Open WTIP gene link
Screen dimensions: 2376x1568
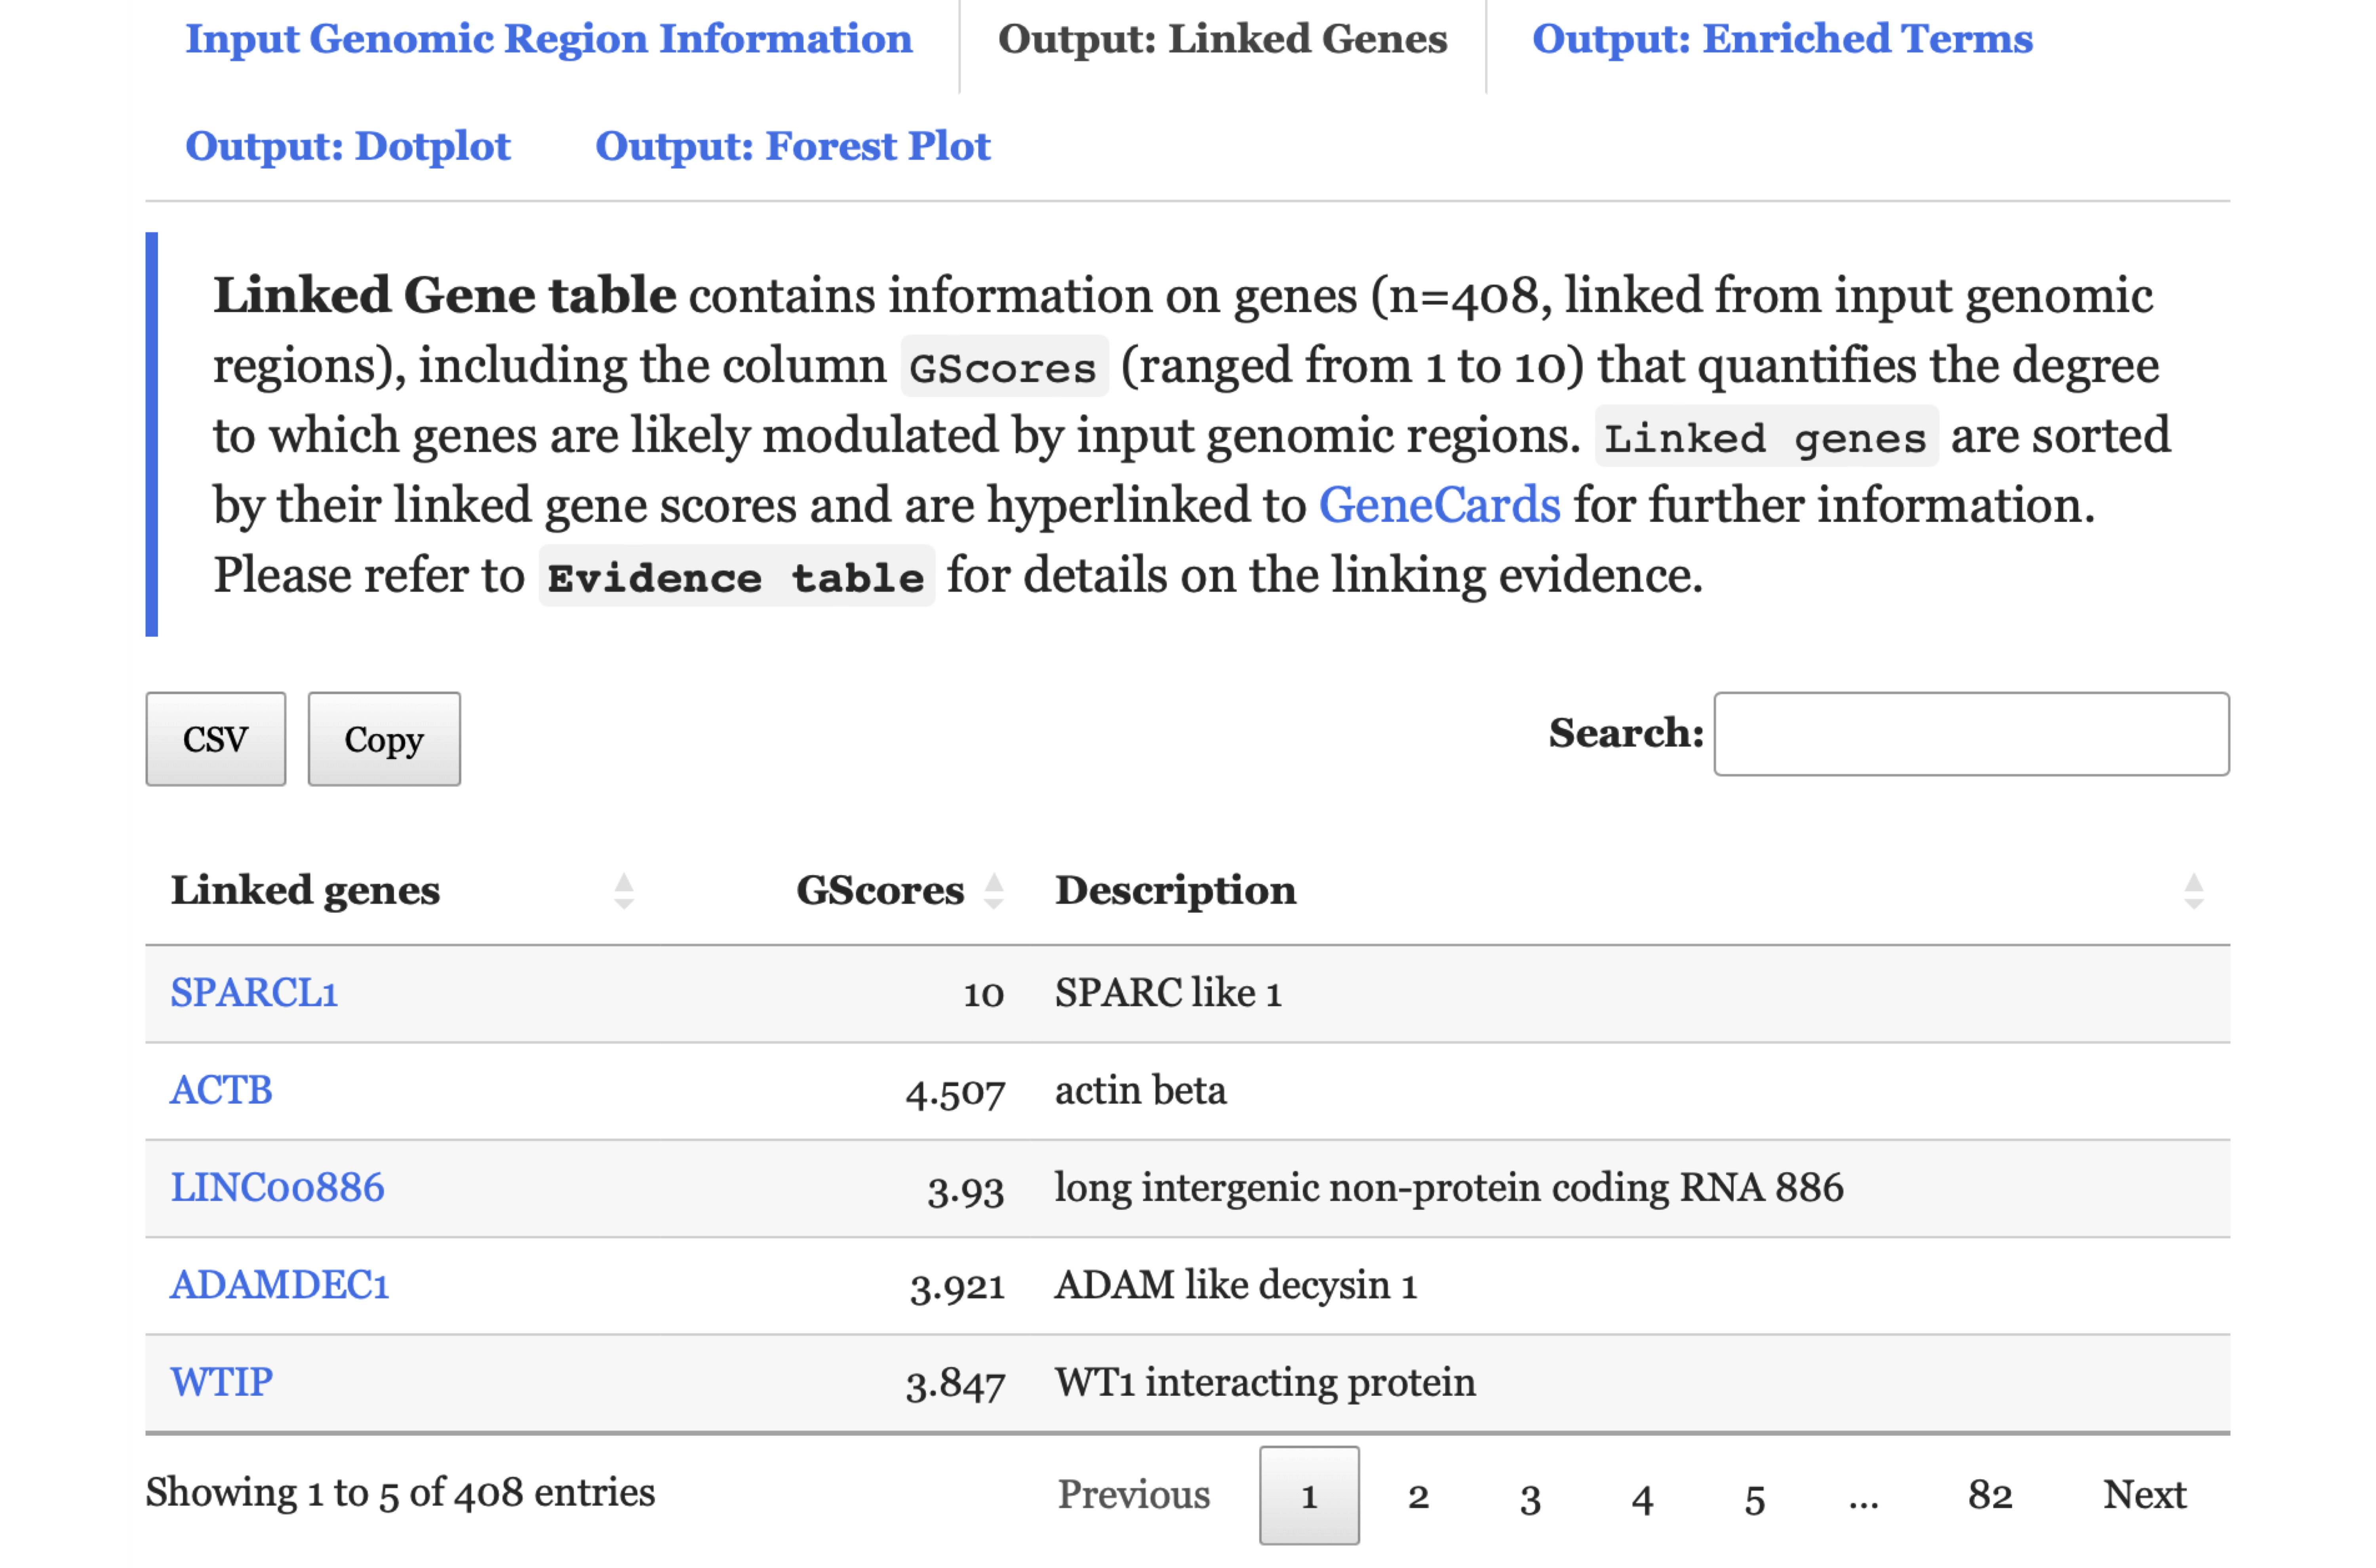(221, 1382)
